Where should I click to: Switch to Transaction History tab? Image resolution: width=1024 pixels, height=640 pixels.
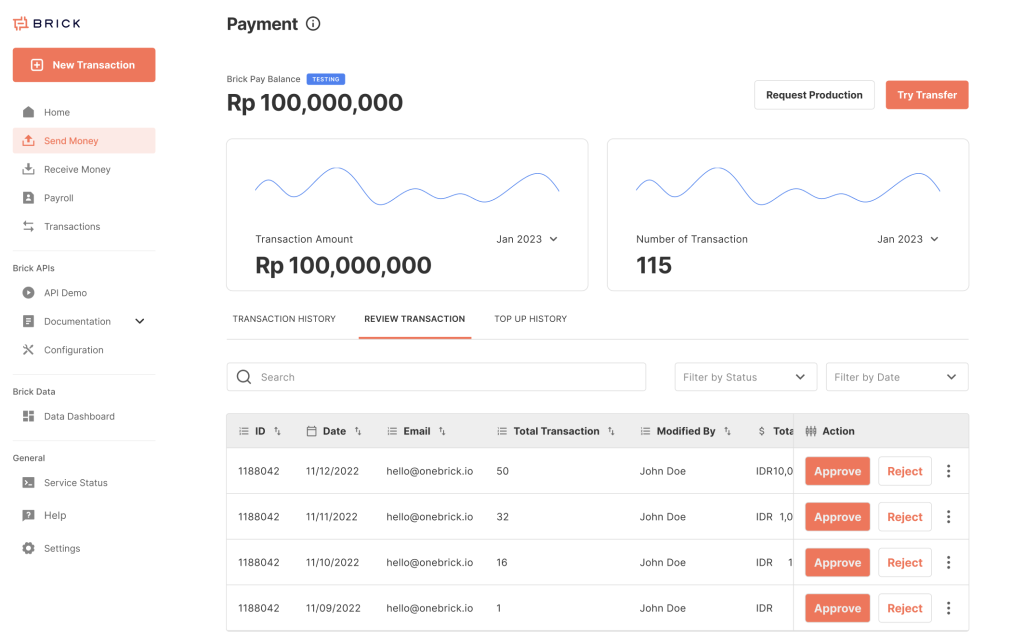click(x=284, y=319)
